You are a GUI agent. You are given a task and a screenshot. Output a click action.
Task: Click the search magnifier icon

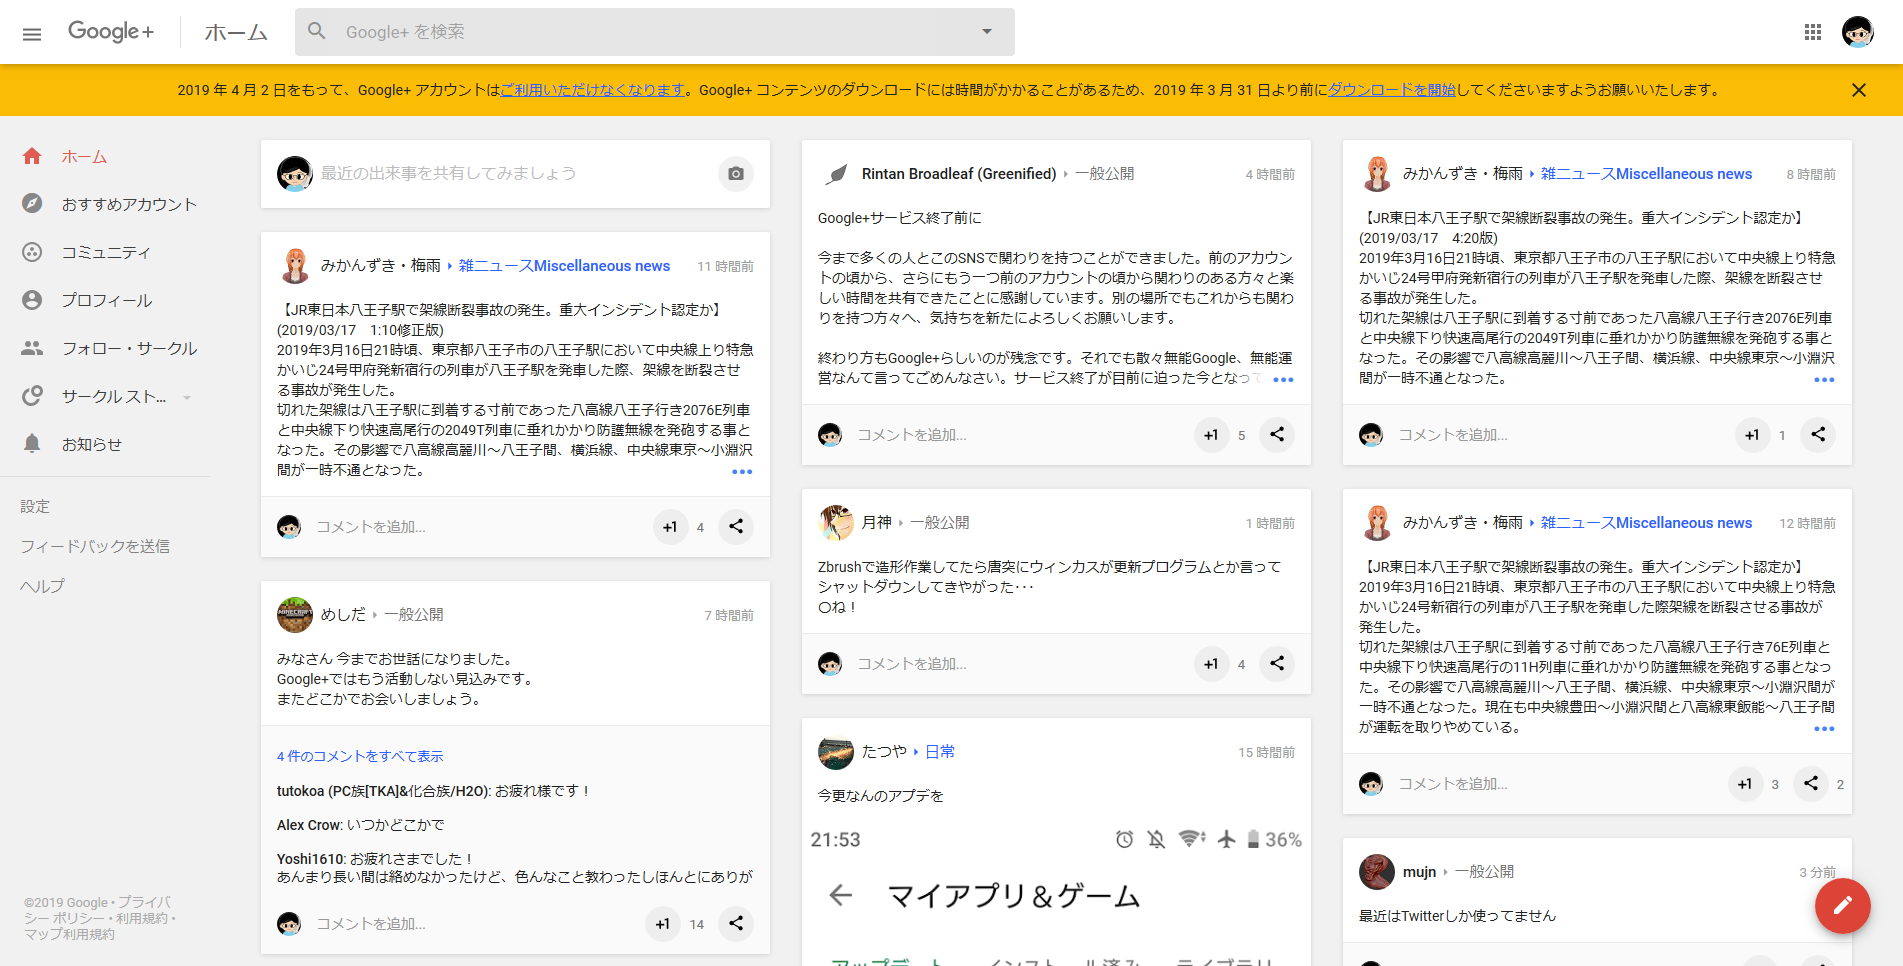pos(317,31)
